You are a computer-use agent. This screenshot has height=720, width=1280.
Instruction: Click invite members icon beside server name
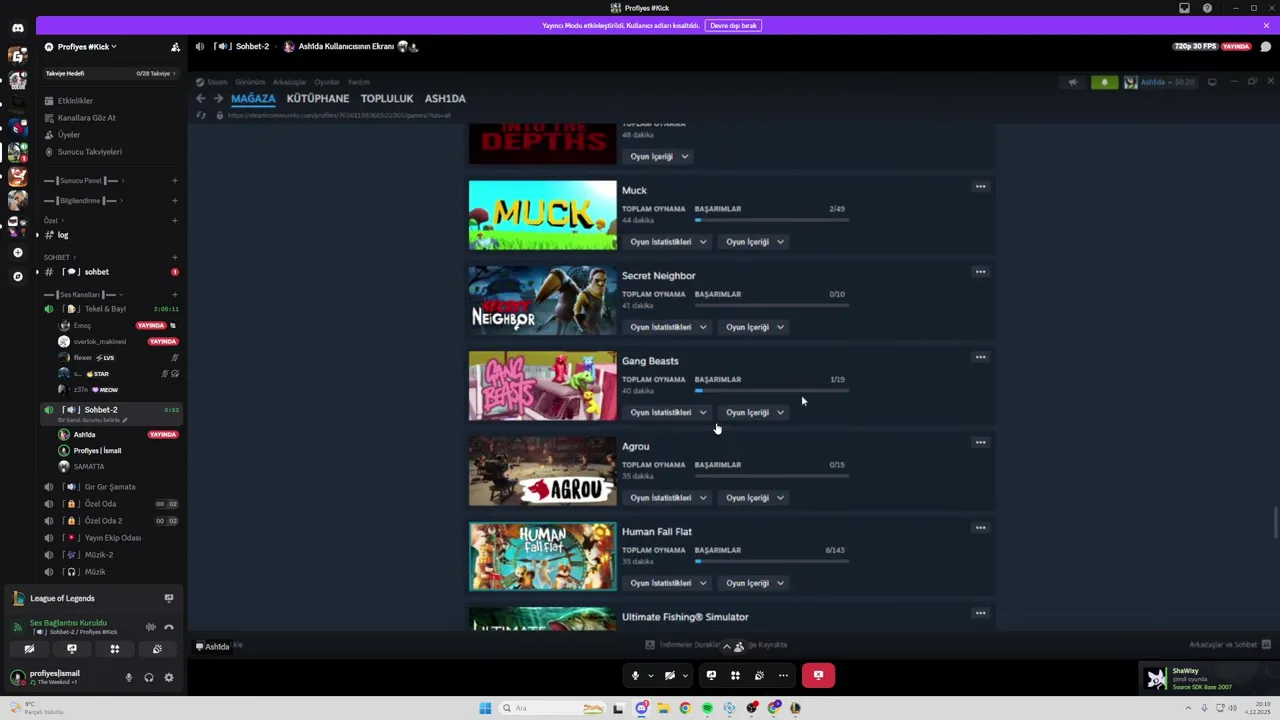pos(175,47)
